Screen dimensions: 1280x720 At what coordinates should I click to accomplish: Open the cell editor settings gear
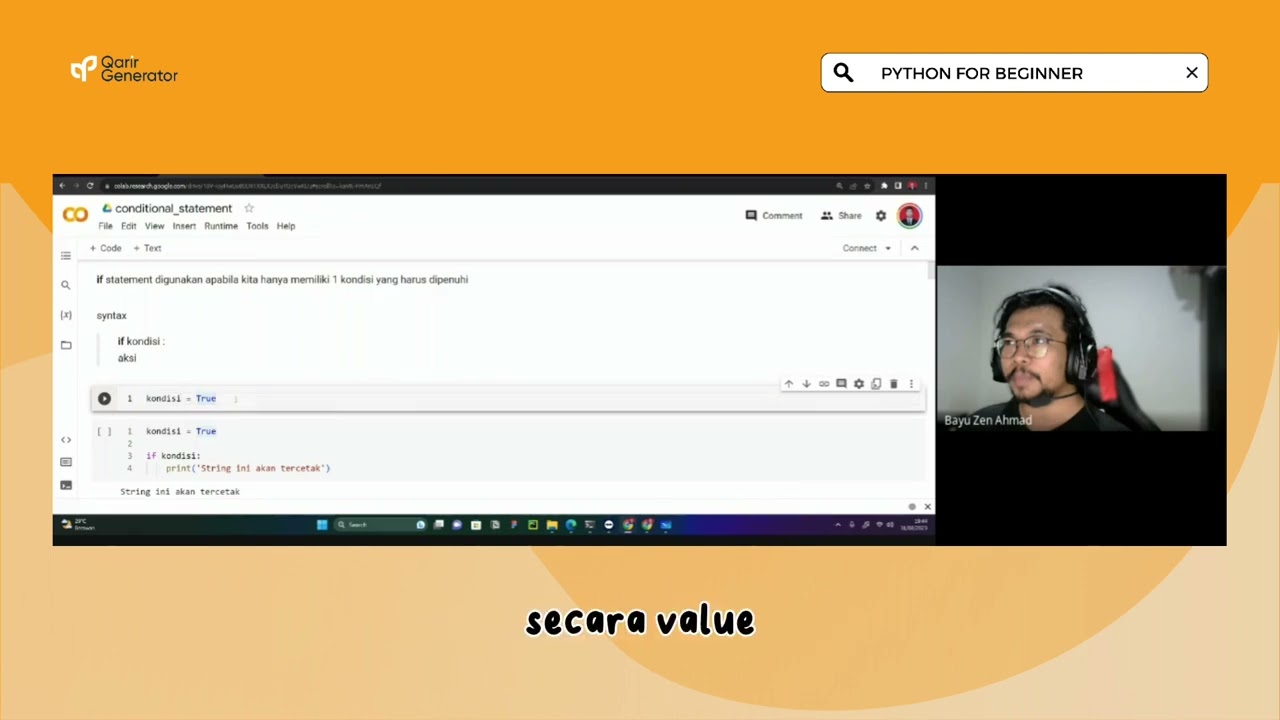858,384
